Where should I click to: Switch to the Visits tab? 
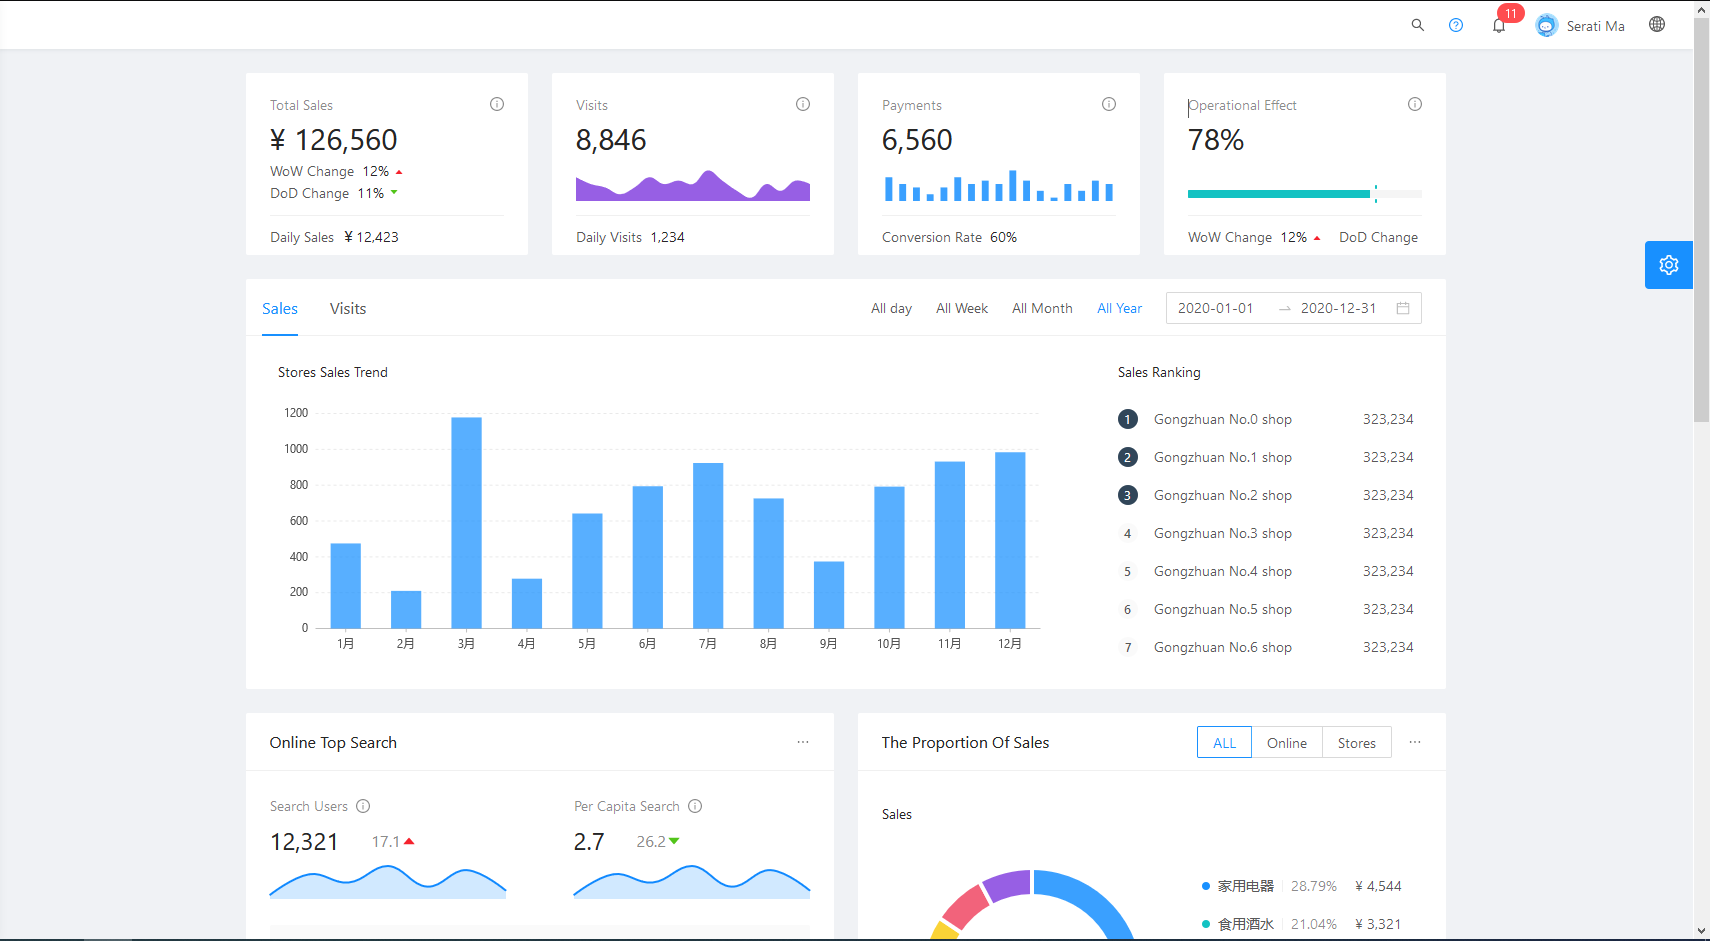(347, 308)
